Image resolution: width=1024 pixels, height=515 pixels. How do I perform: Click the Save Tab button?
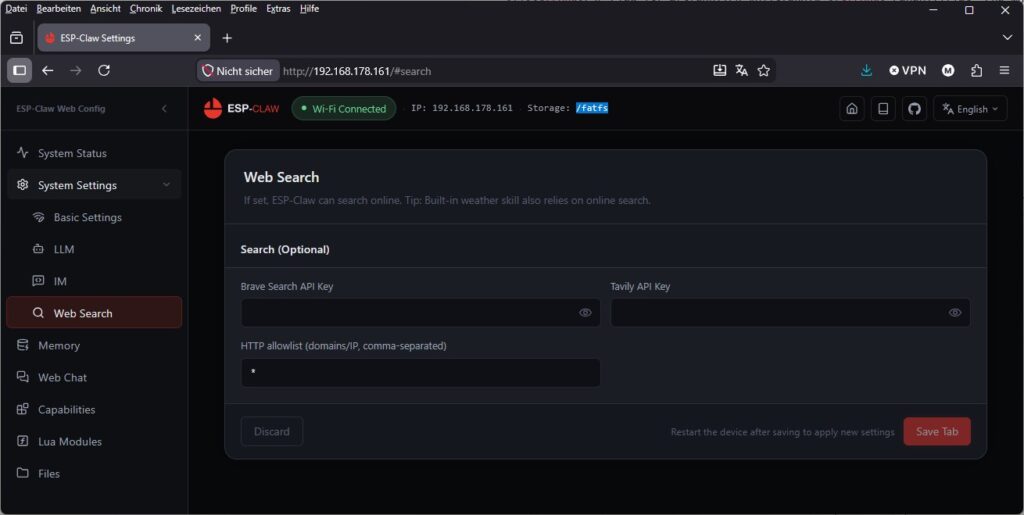point(936,431)
